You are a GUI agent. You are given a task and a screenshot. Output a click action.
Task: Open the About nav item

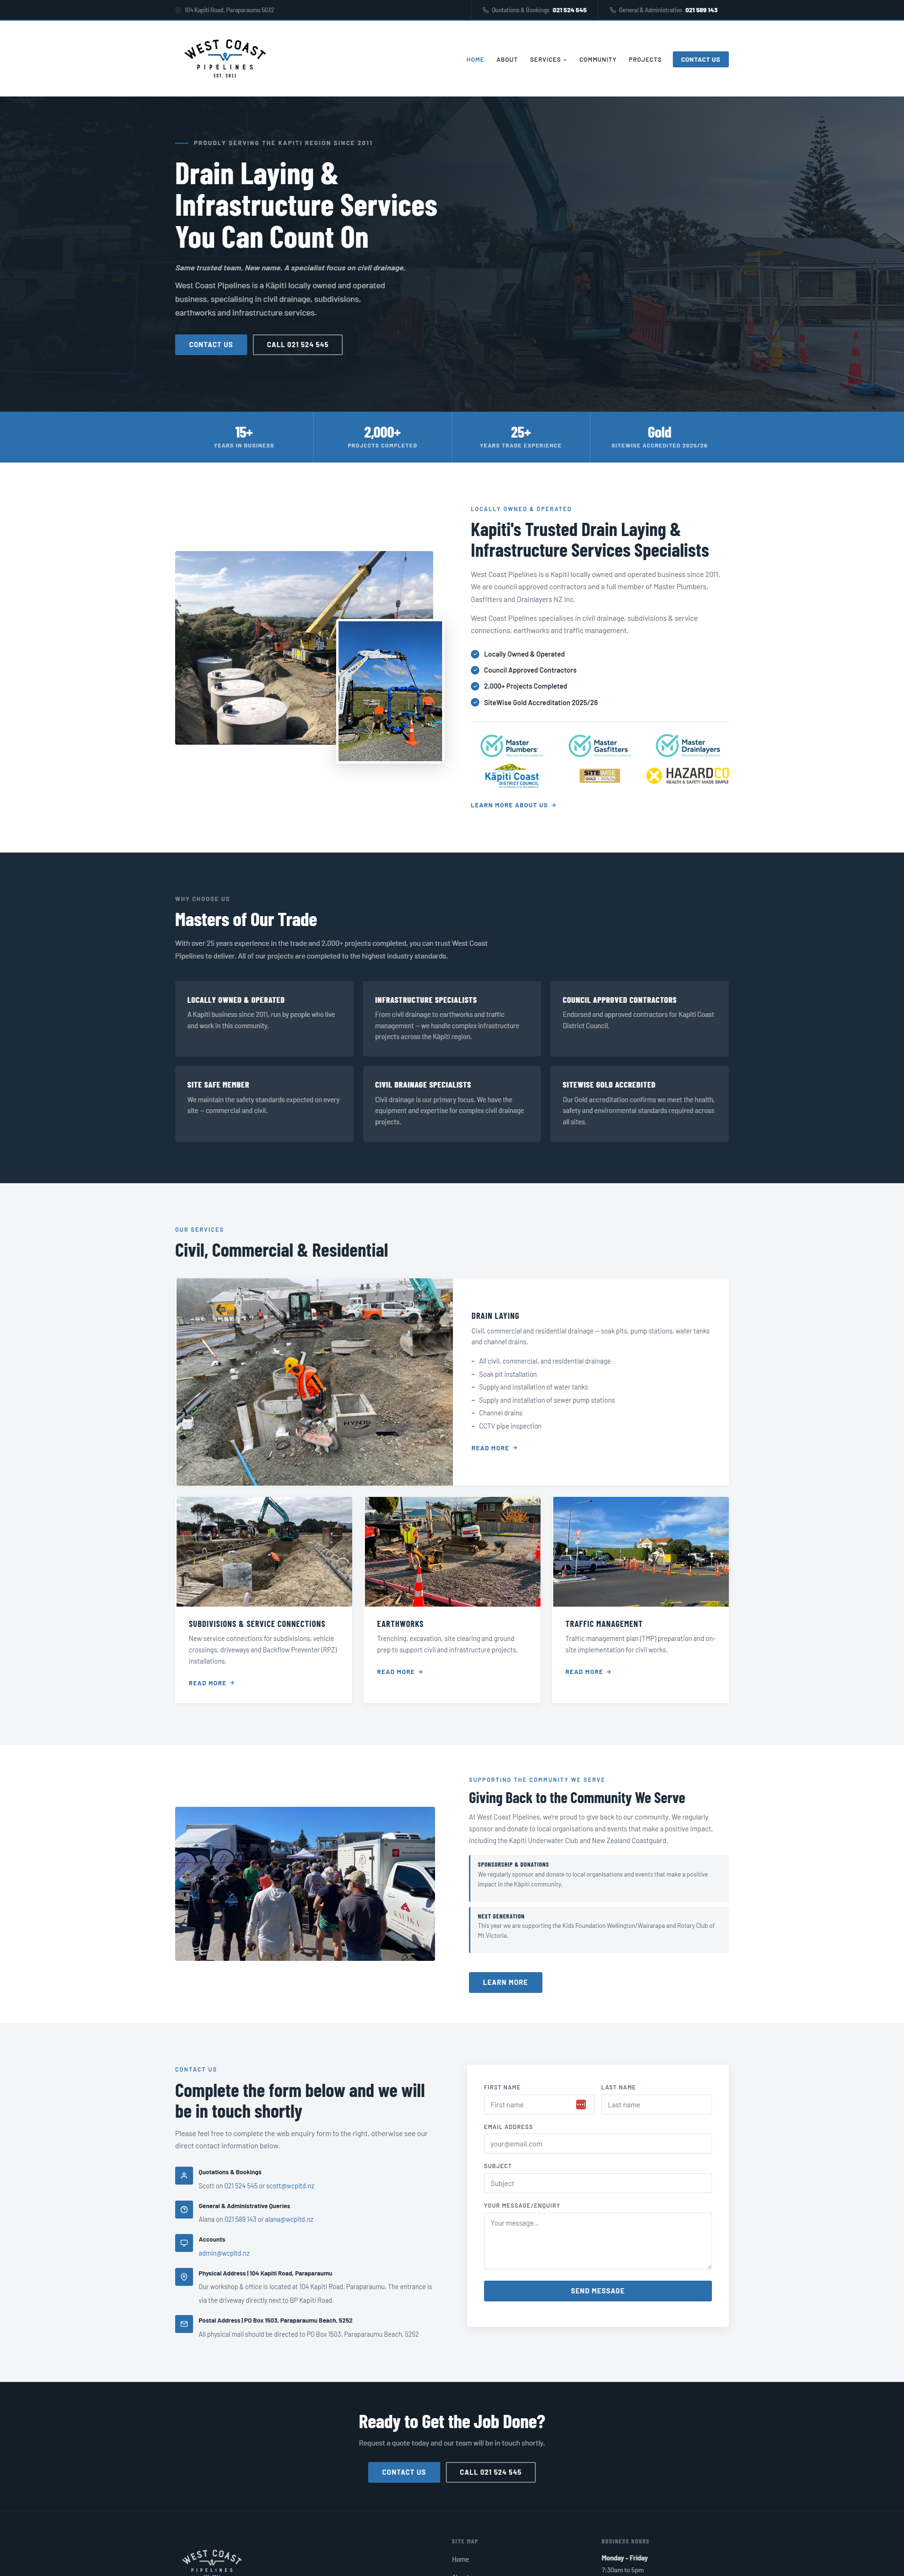point(507,60)
